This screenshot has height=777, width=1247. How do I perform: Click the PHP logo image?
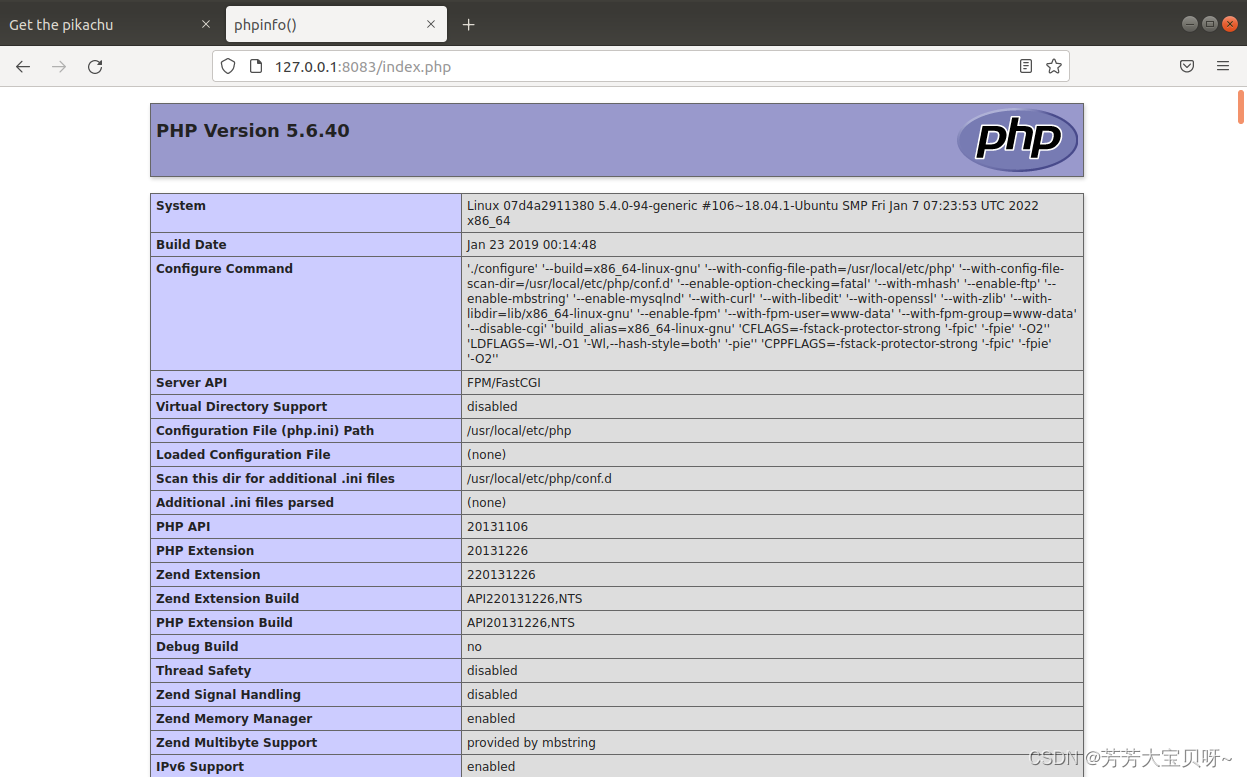click(x=1017, y=139)
